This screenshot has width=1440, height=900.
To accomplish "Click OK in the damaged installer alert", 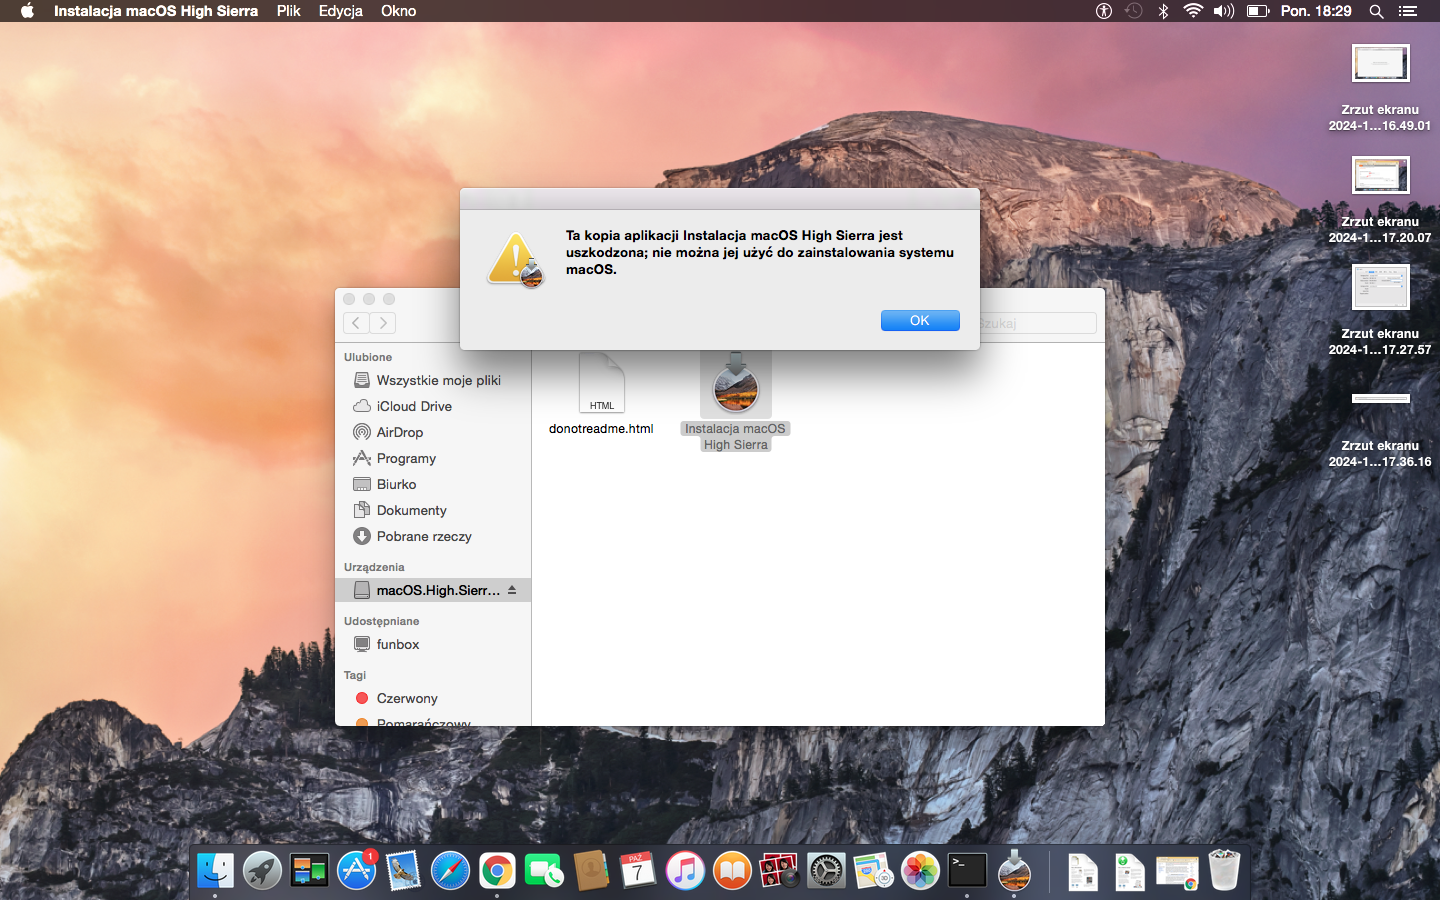I will (919, 320).
